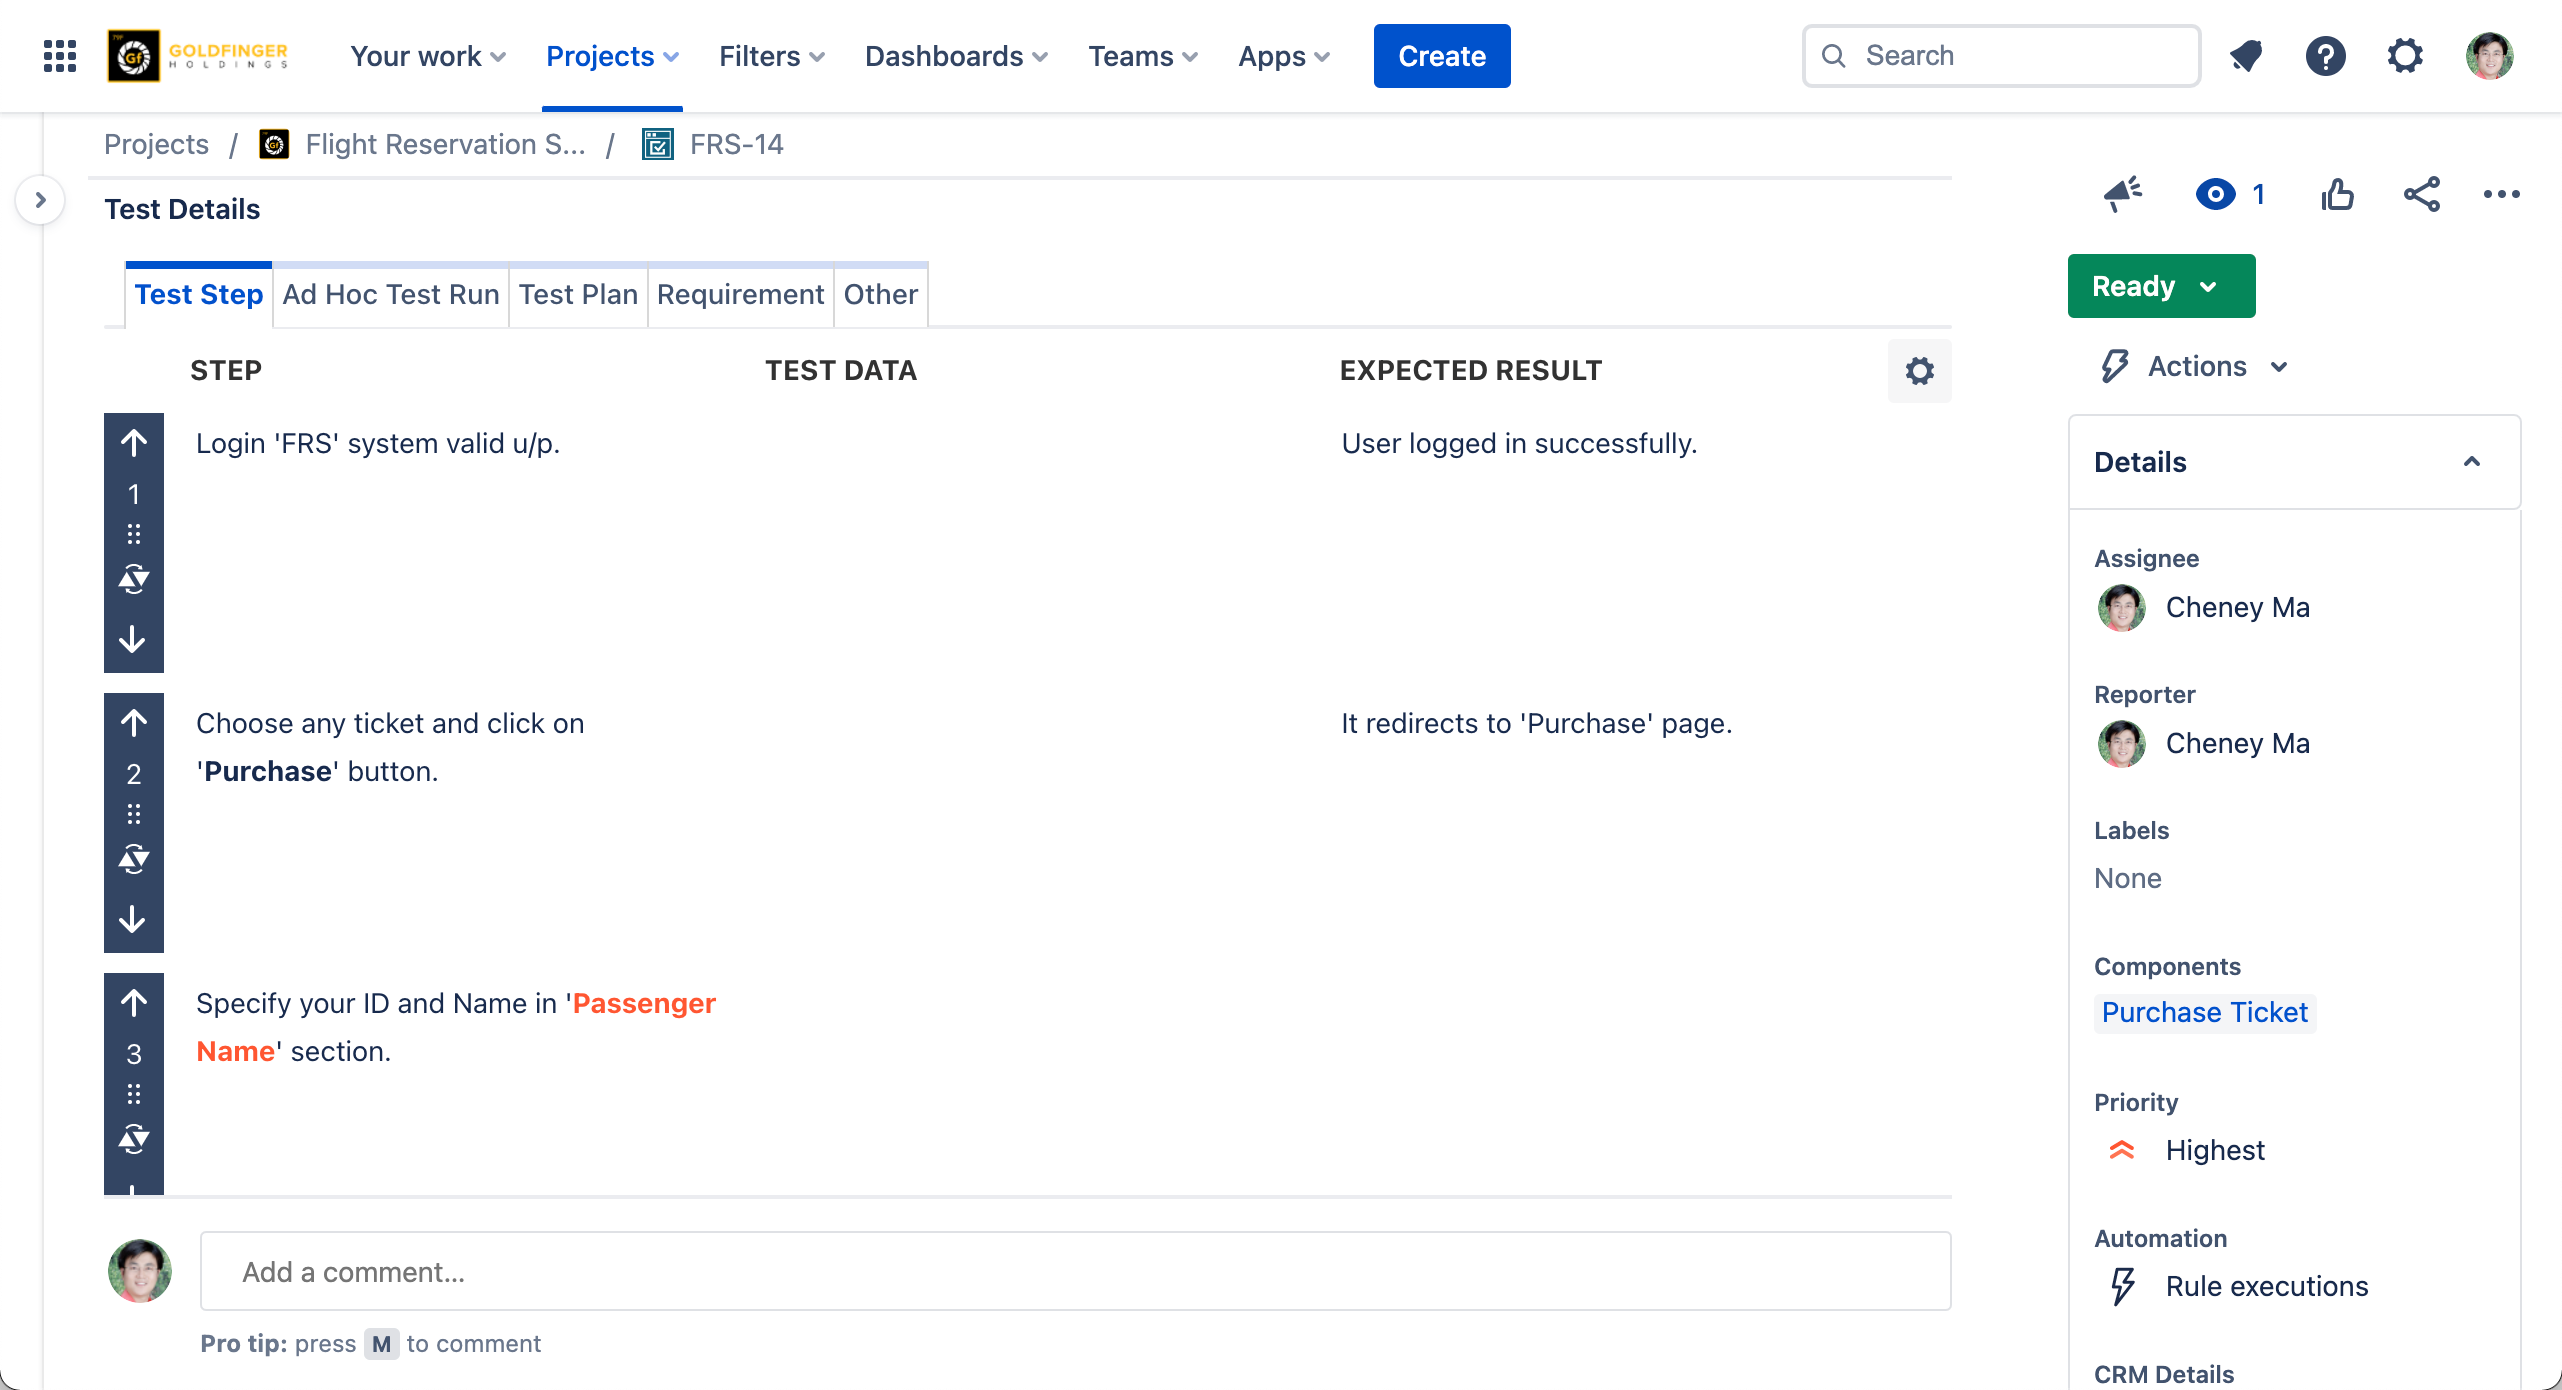Click the give feedback megaphone icon
The width and height of the screenshot is (2562, 1390).
(x=2122, y=194)
